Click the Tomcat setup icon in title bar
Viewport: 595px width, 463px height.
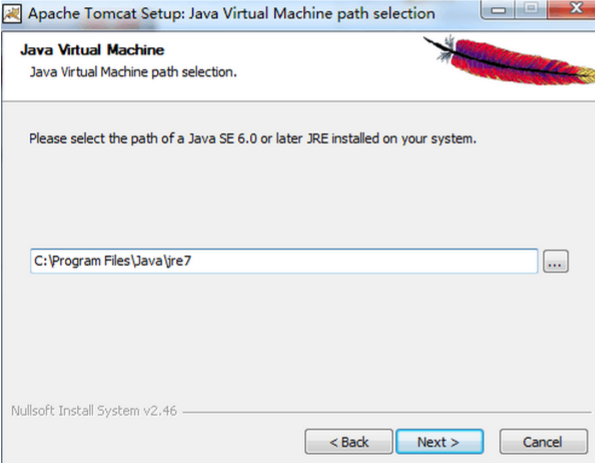(x=12, y=14)
